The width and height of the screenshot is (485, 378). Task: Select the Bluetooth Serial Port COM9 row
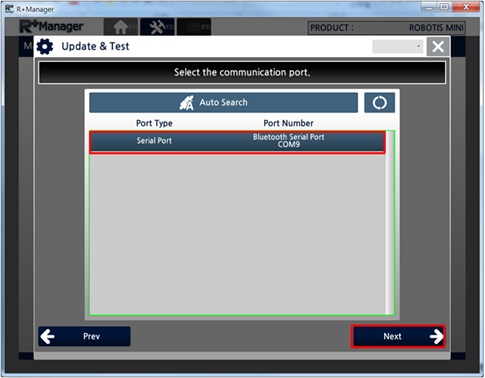coord(237,142)
